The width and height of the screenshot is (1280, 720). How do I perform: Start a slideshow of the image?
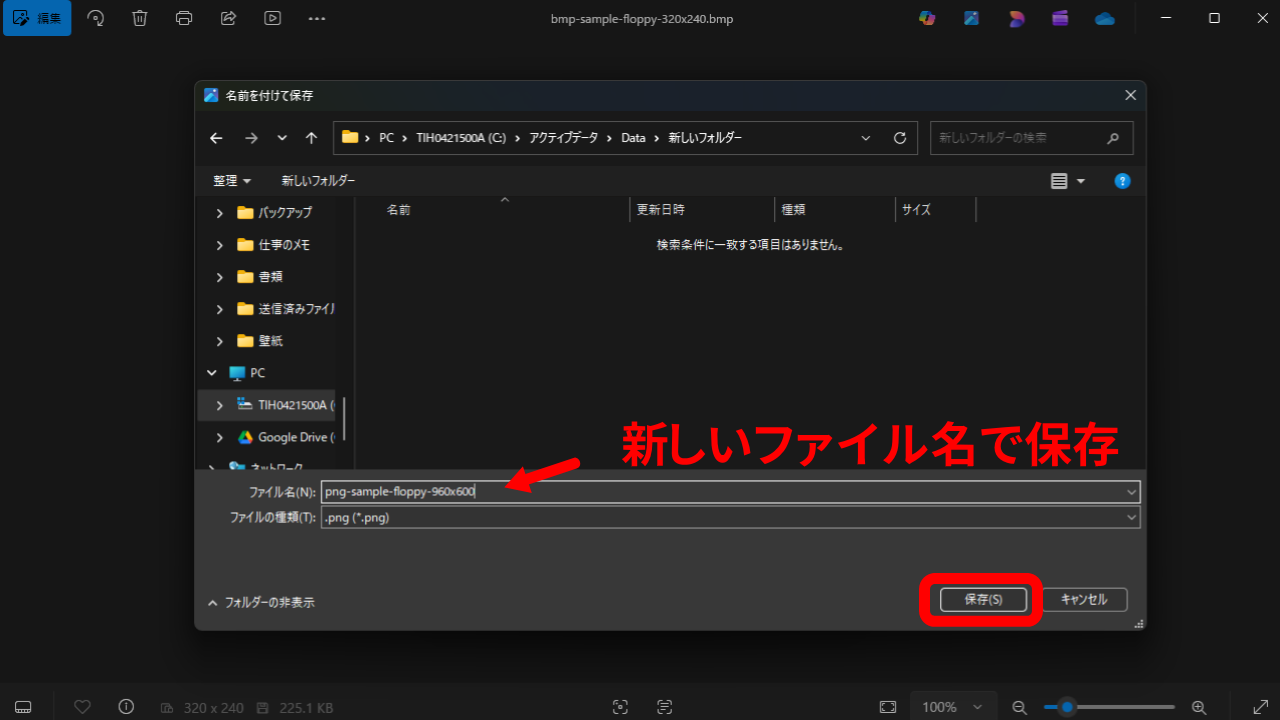272,17
